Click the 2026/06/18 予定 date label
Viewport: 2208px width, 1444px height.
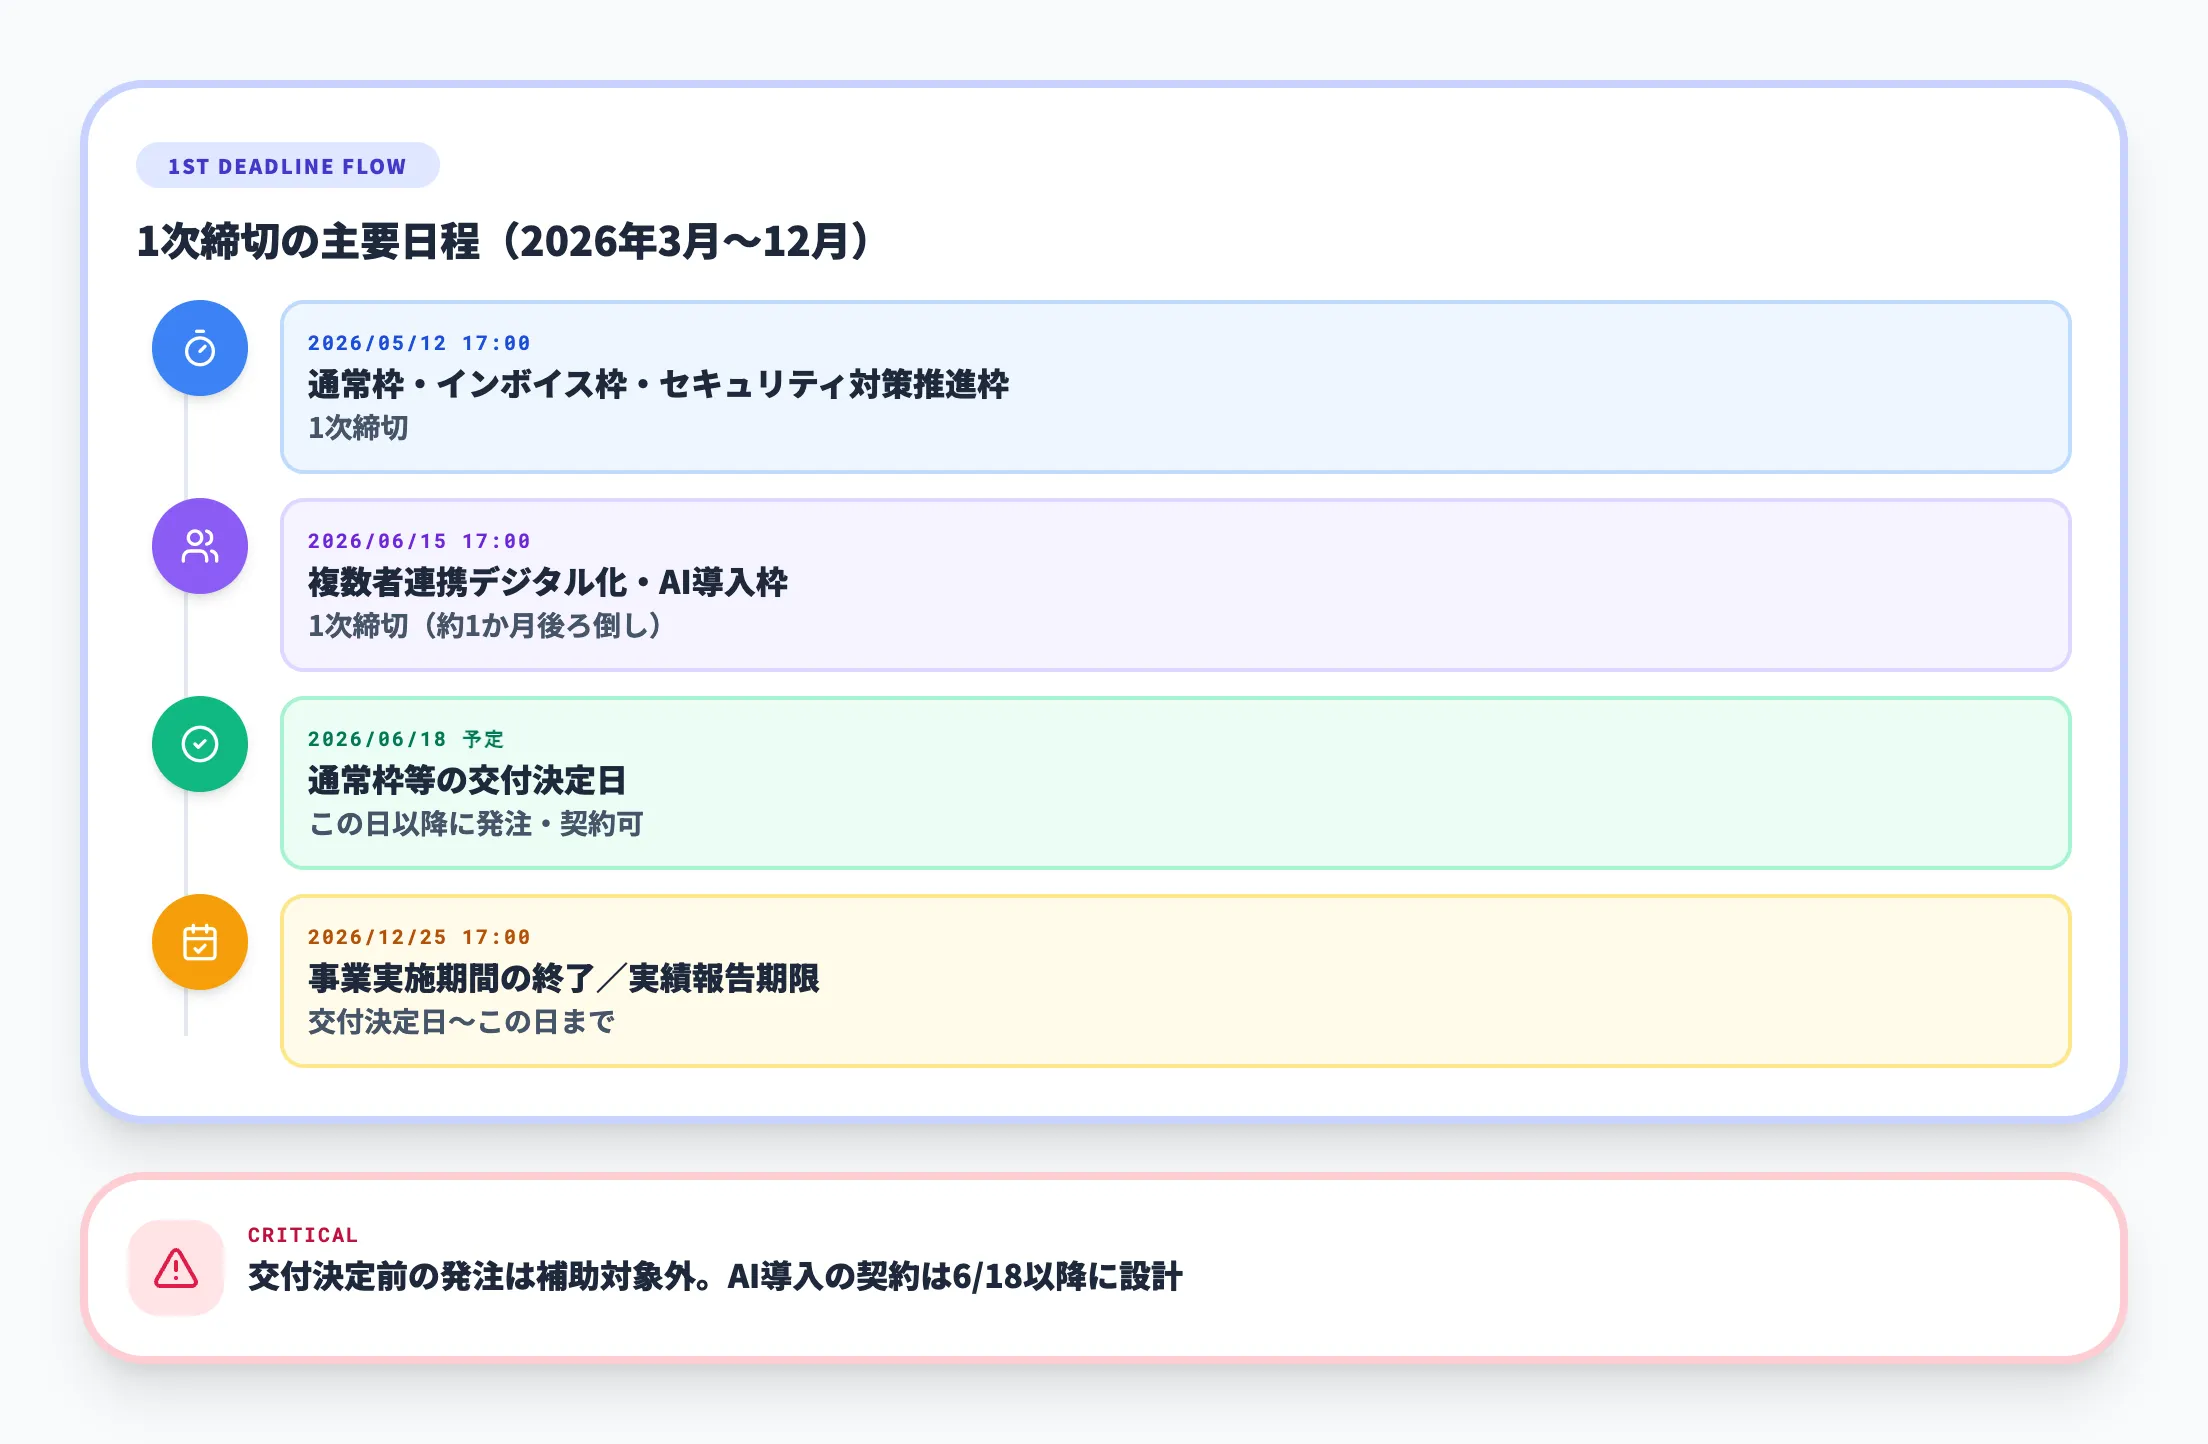click(x=405, y=739)
